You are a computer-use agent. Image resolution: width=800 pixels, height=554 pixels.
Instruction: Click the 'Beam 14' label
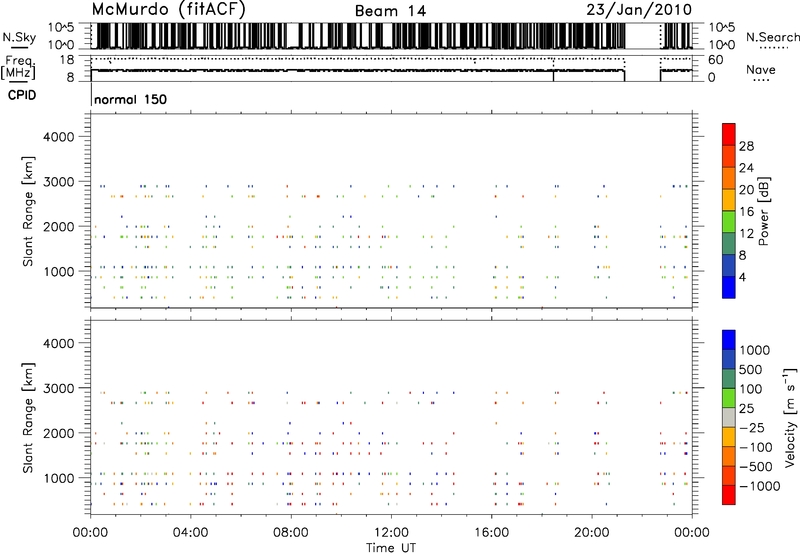[390, 11]
